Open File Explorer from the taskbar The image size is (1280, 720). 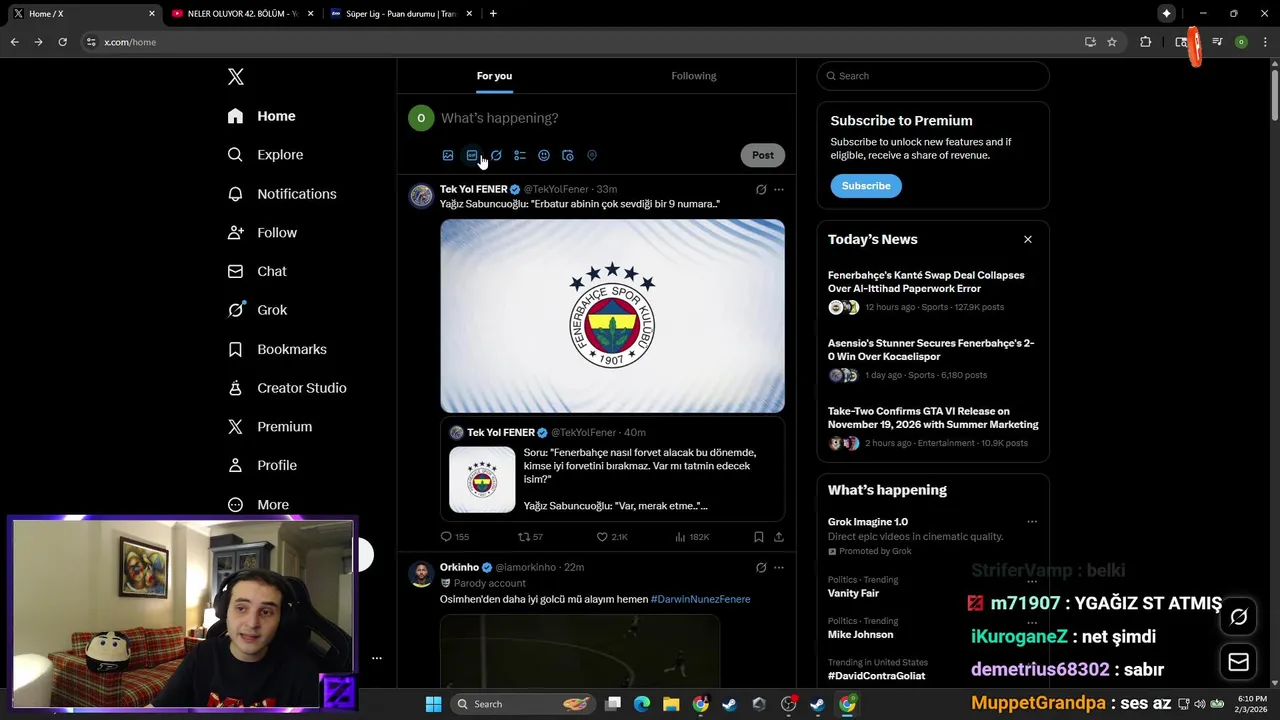click(x=671, y=704)
